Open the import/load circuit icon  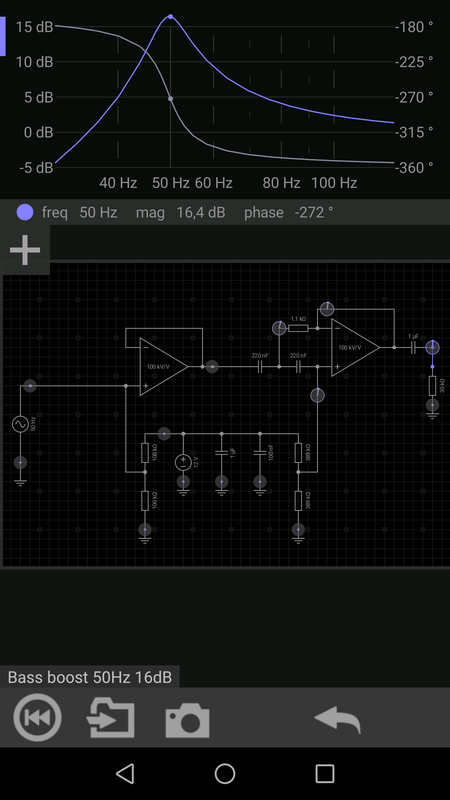(111, 718)
